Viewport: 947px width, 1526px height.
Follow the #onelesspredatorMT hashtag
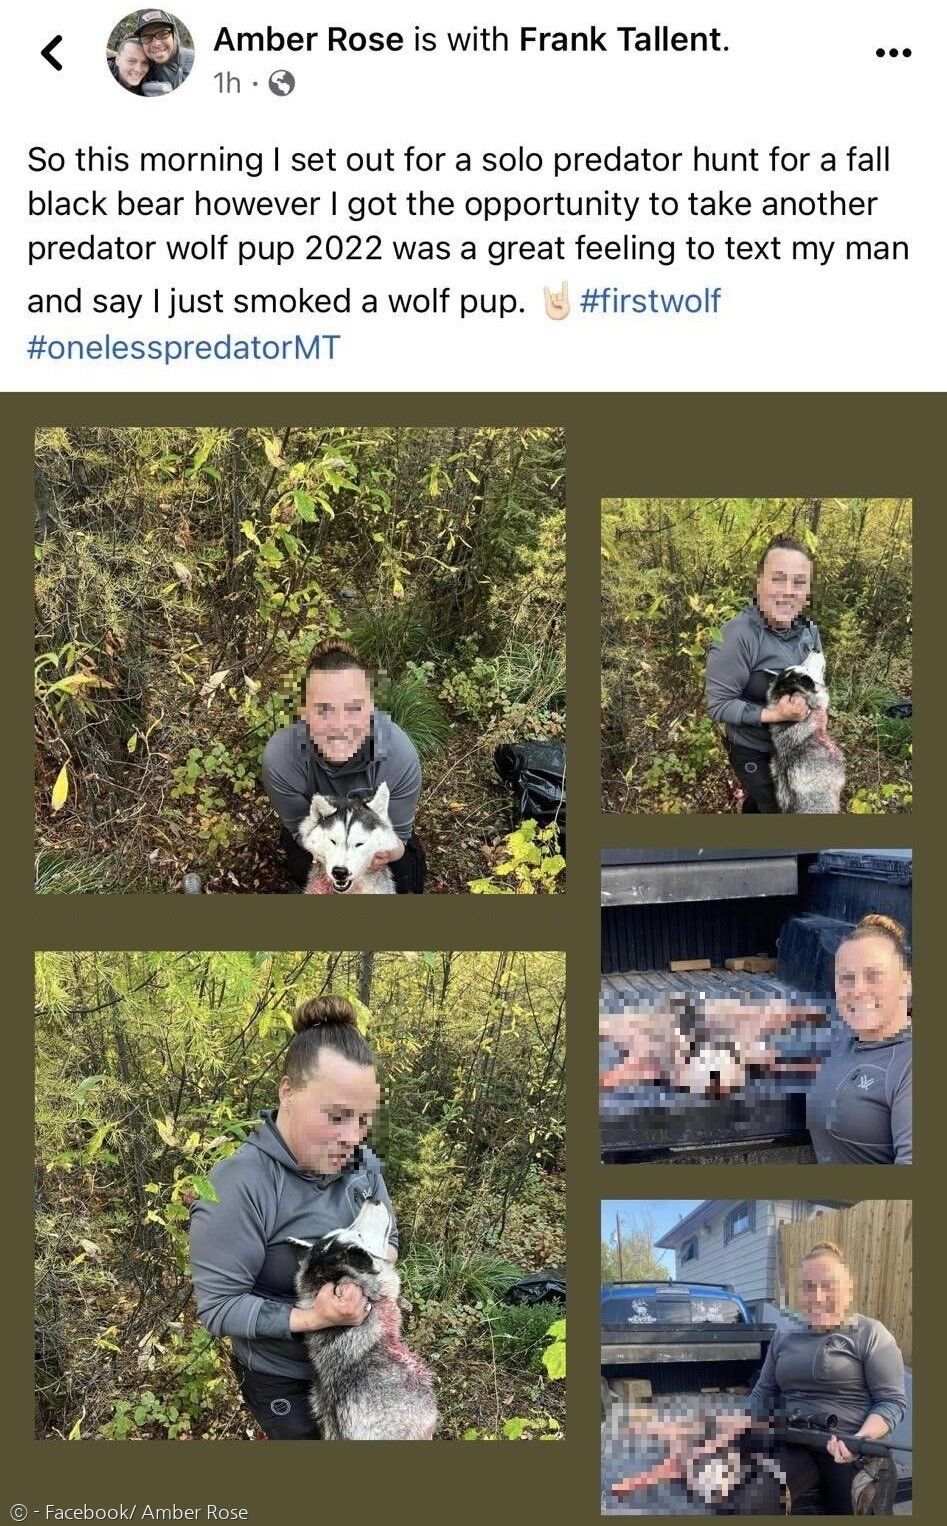pos(184,348)
